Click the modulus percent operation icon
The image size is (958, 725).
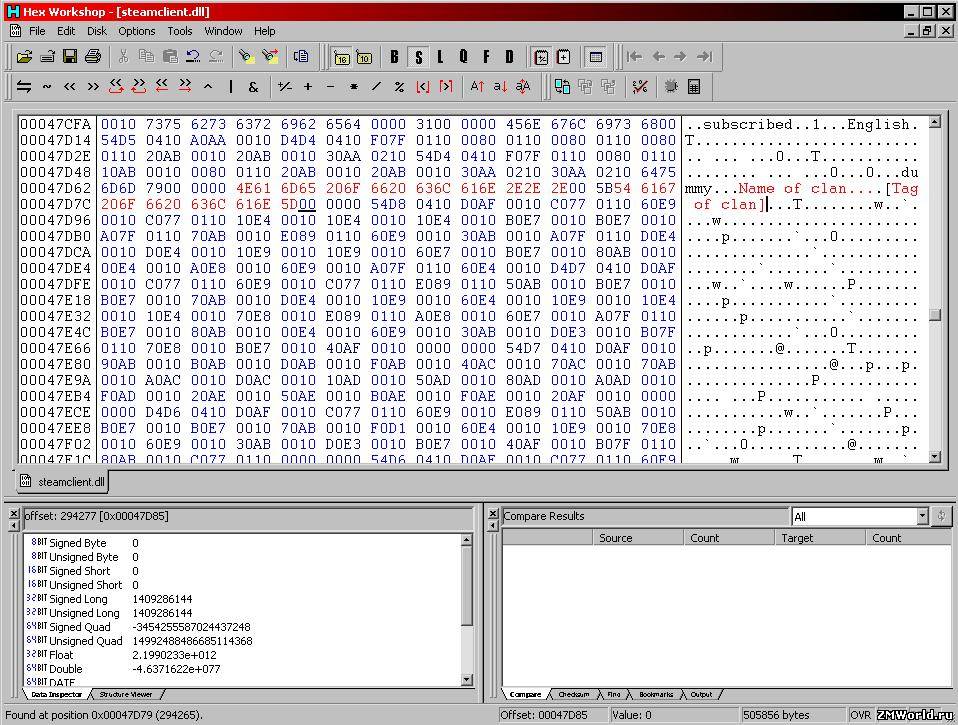pos(399,87)
